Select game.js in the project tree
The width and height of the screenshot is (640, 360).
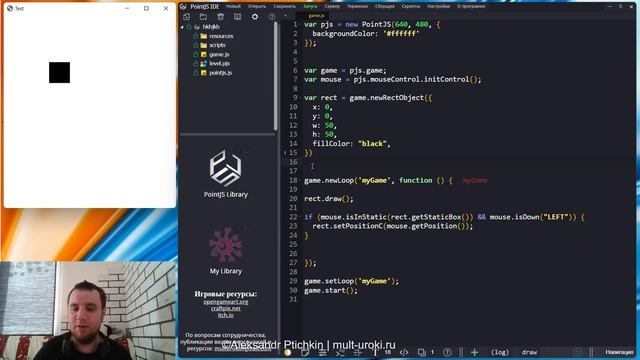click(219, 54)
